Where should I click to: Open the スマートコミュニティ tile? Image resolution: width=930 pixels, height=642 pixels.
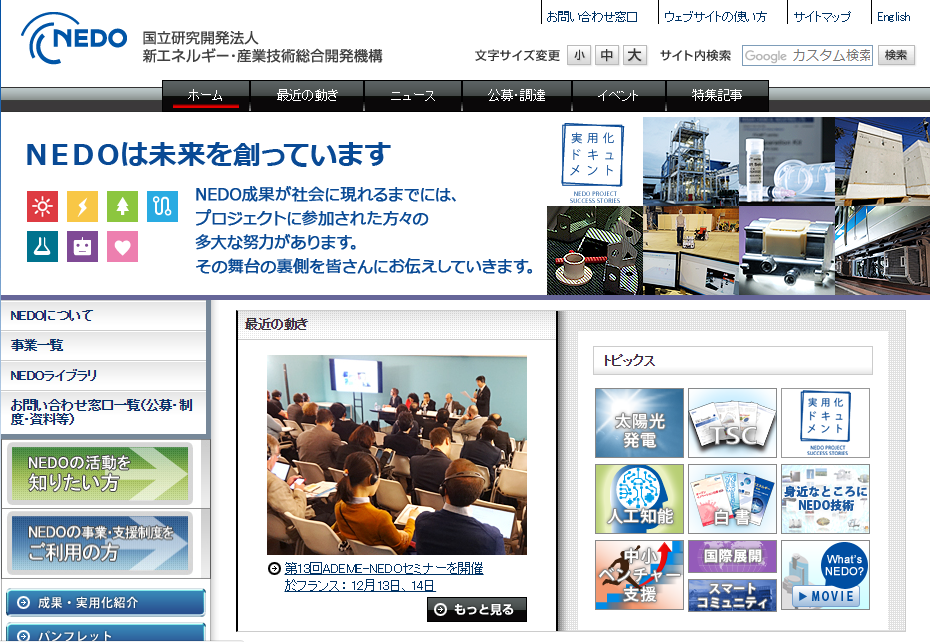tap(732, 595)
